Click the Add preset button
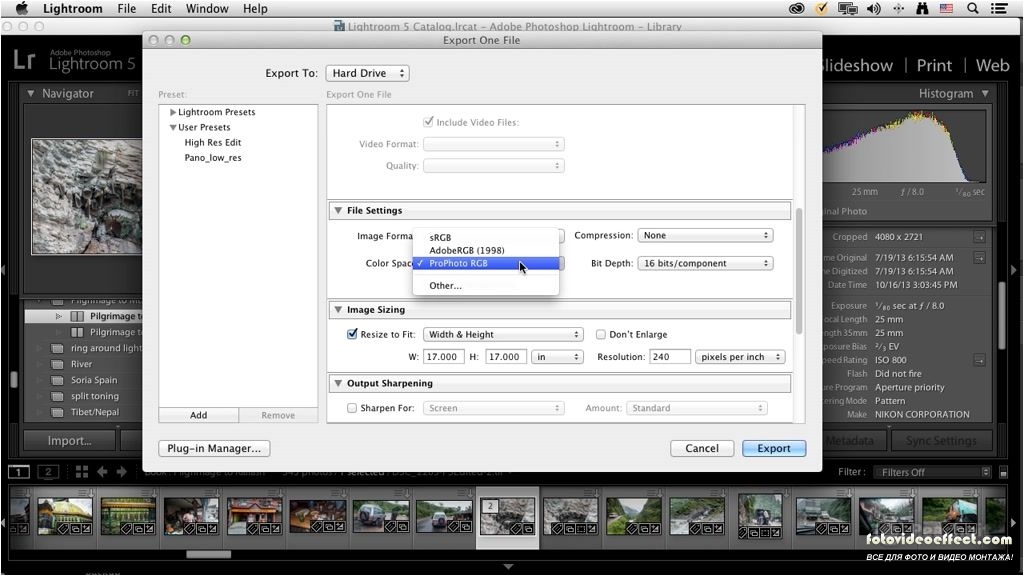This screenshot has width=1024, height=576. [x=199, y=415]
